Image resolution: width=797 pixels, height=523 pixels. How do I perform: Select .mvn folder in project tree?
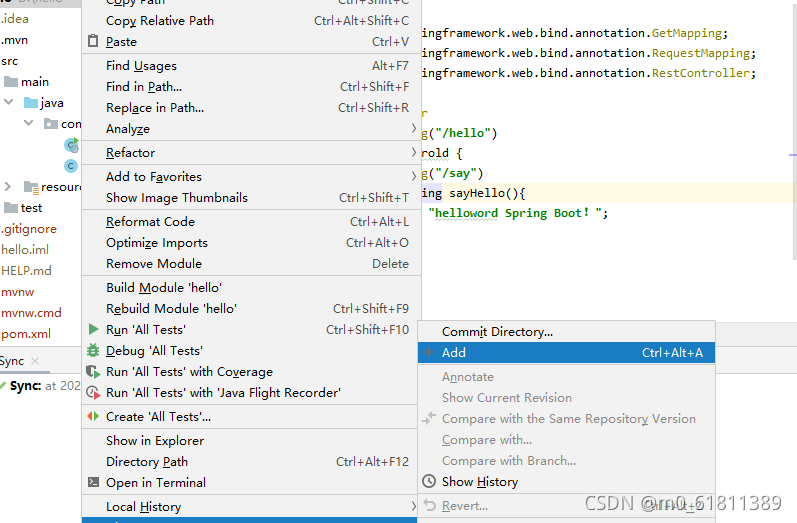14,40
